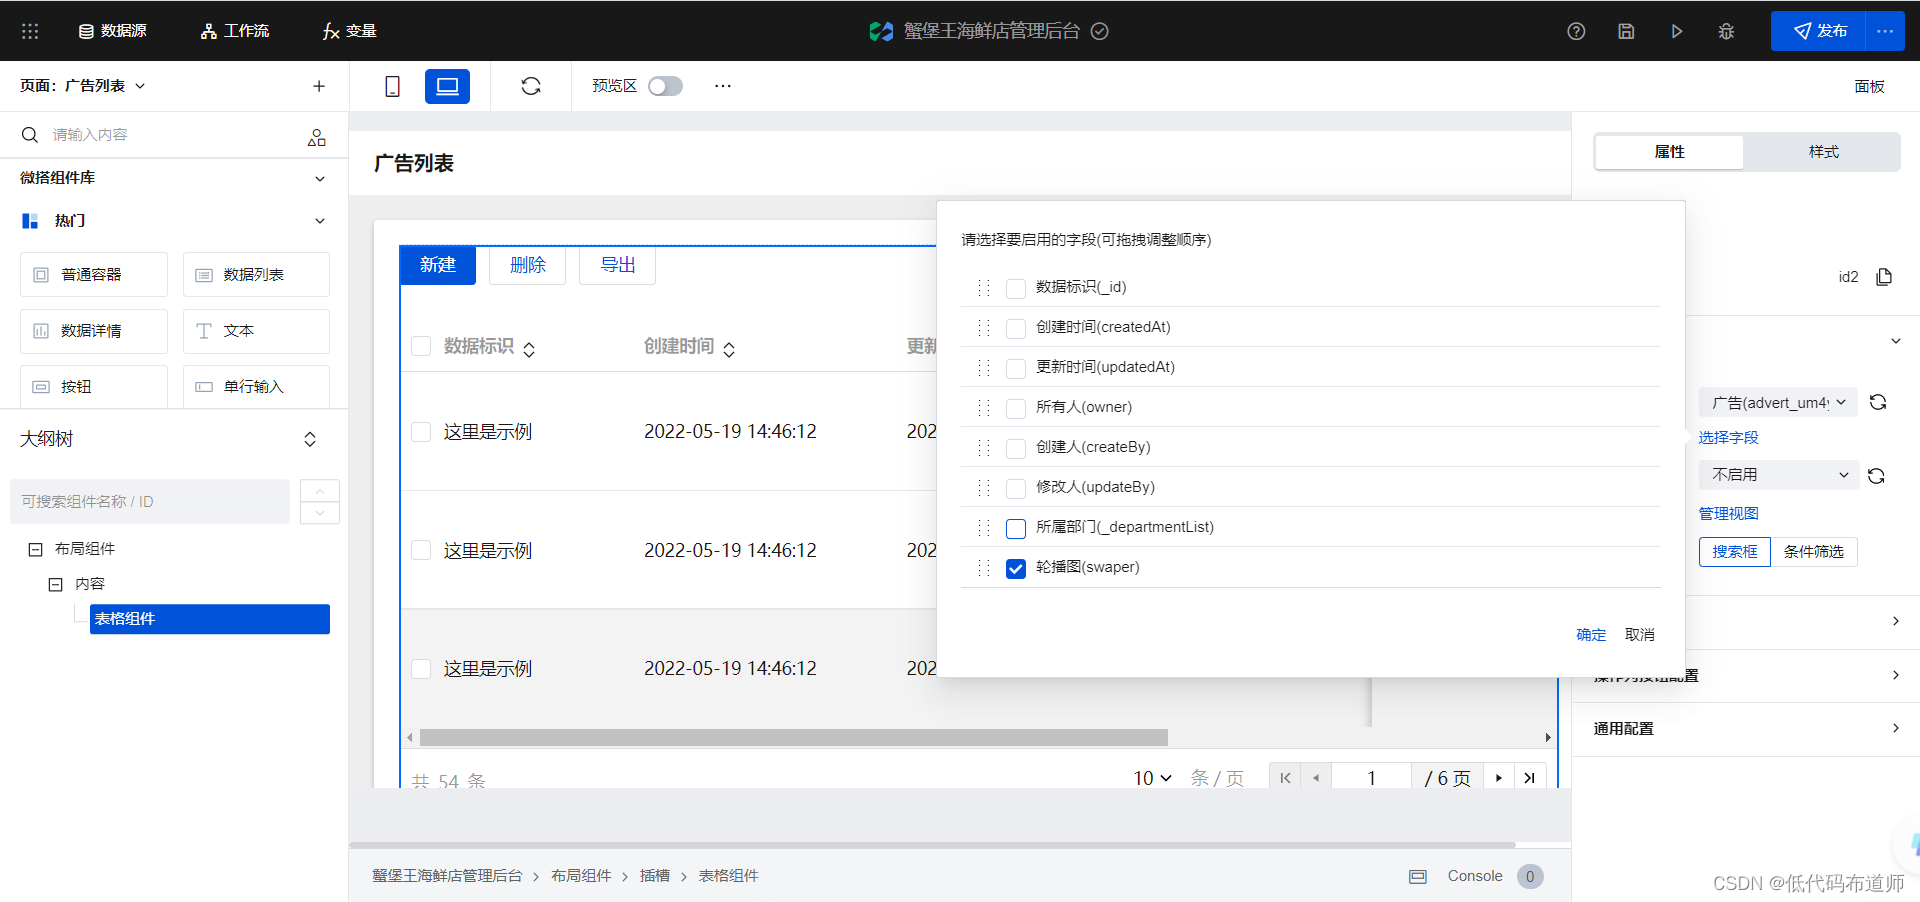
Task: Cancel field selection with 取消
Action: click(x=1639, y=635)
